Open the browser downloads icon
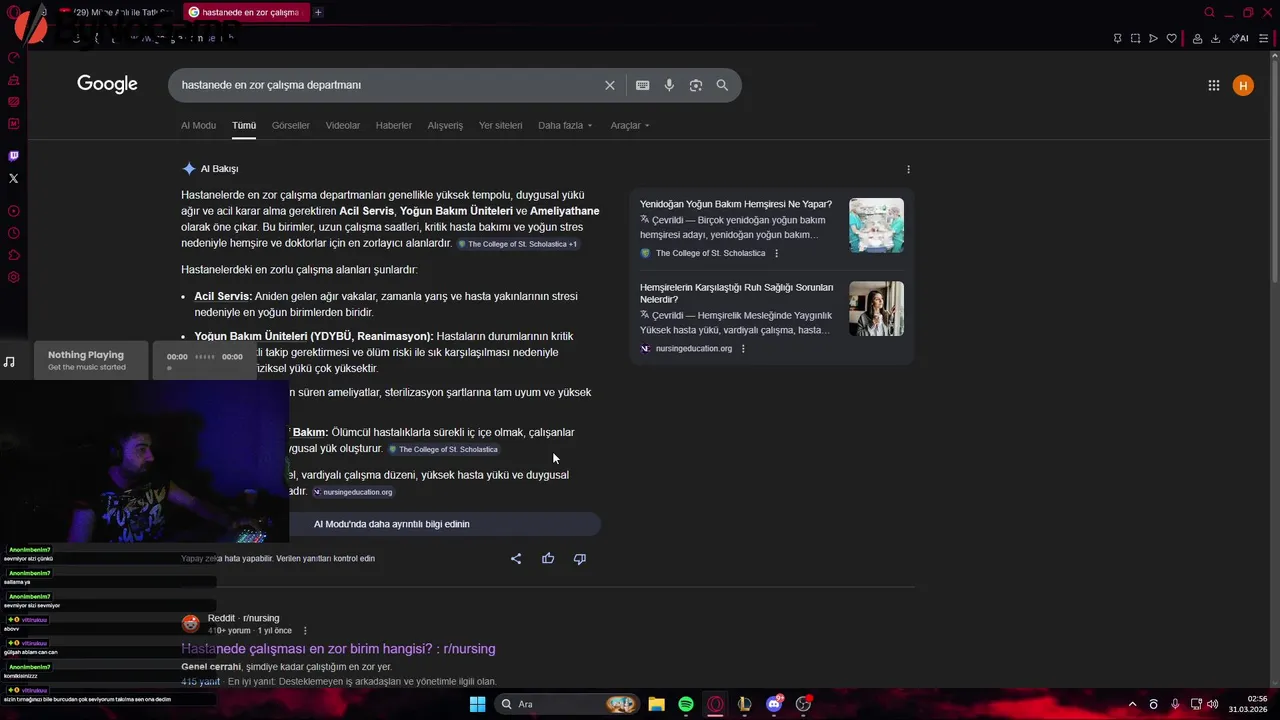The width and height of the screenshot is (1280, 720). [1215, 38]
